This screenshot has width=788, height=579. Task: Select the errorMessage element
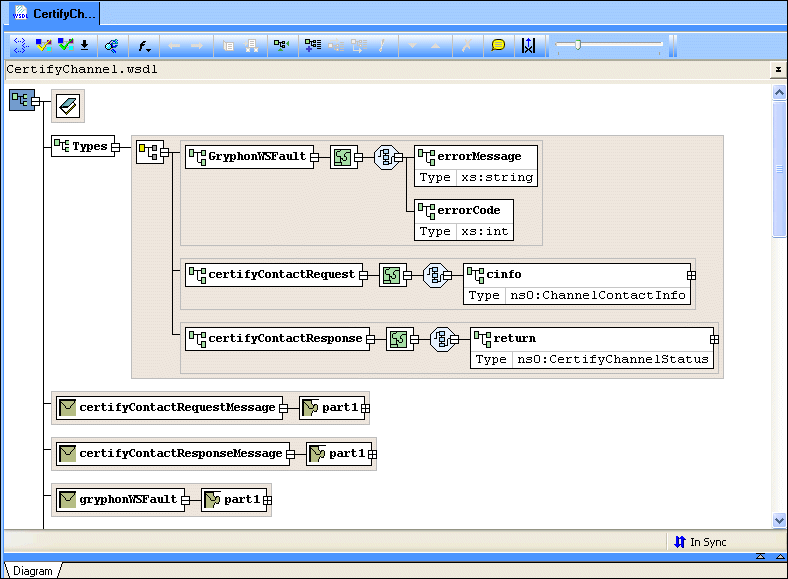(x=476, y=157)
